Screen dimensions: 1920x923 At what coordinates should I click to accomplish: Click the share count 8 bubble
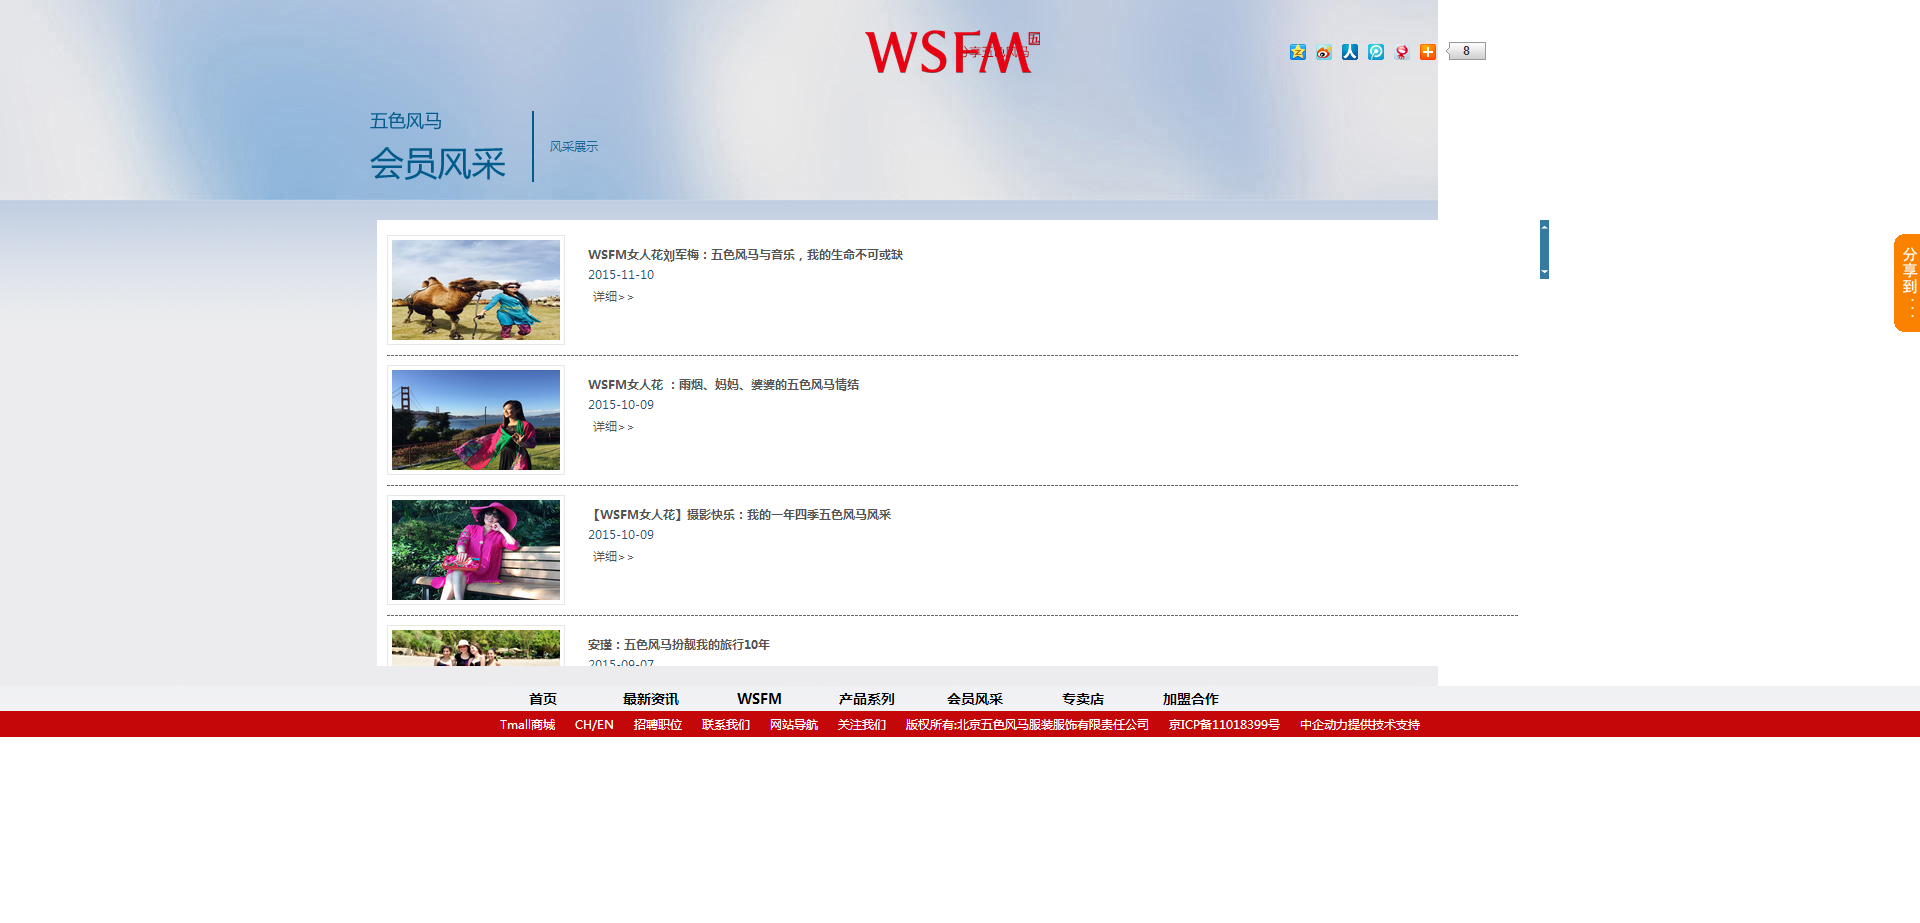coord(1466,51)
